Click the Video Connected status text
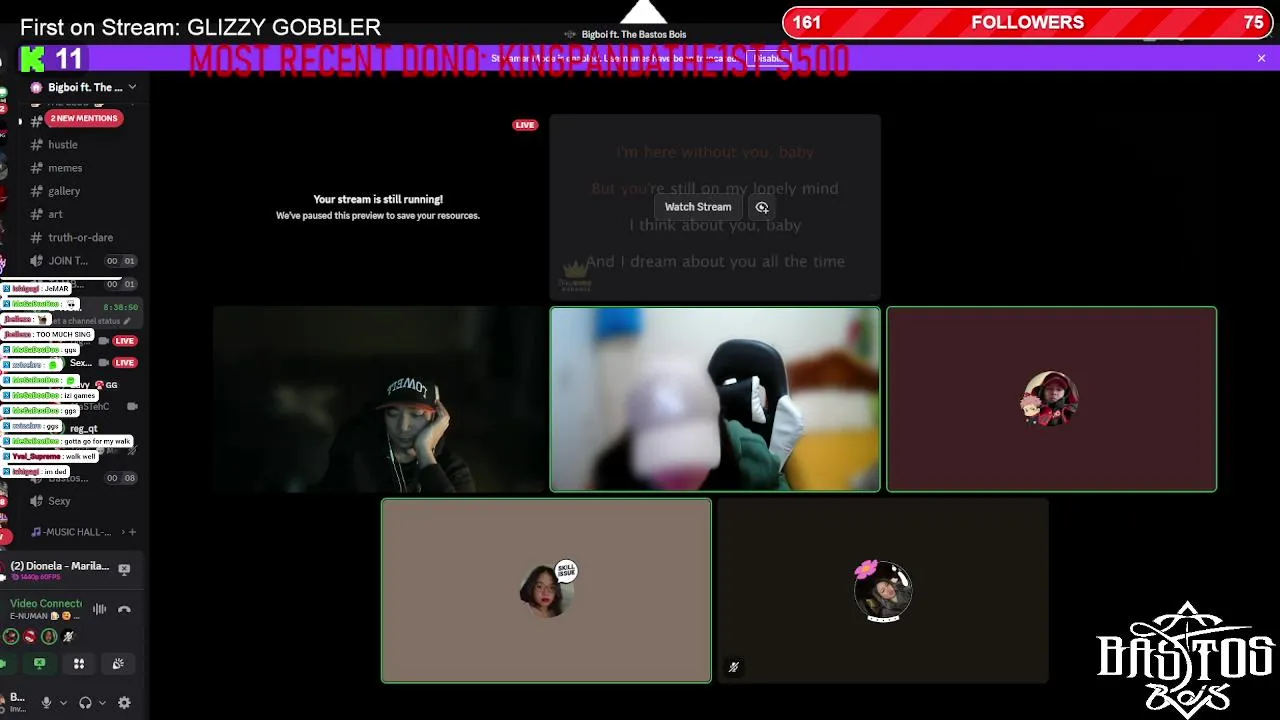 pyautogui.click(x=46, y=604)
